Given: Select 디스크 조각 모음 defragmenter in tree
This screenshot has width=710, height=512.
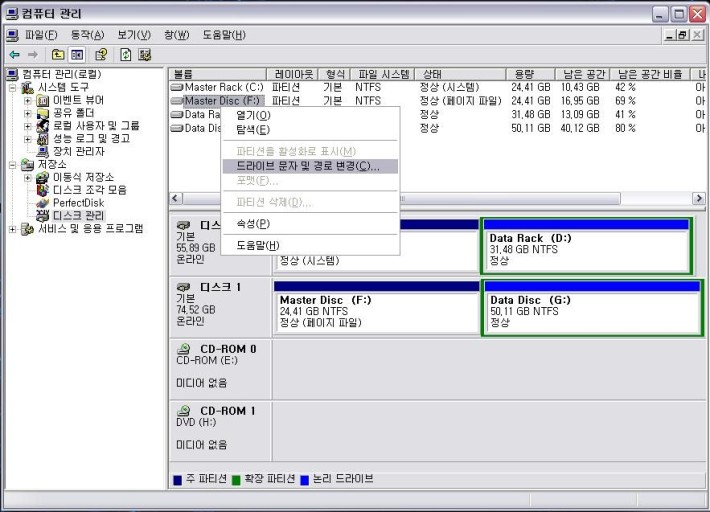Looking at the screenshot, I should pyautogui.click(x=89, y=190).
